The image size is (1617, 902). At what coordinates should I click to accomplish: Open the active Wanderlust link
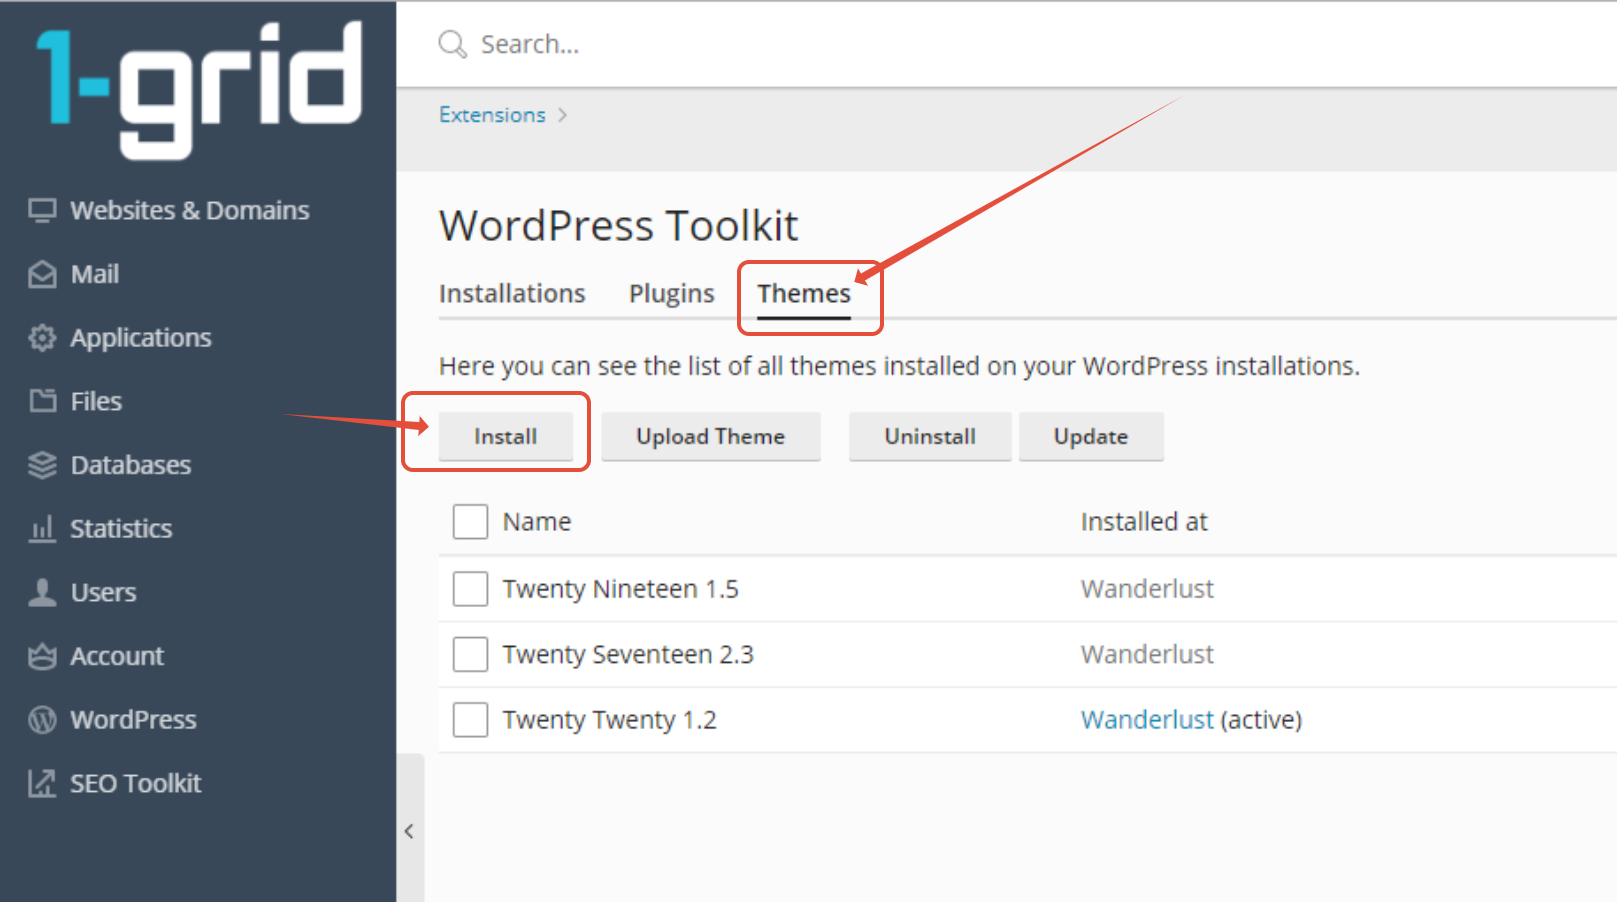pos(1147,720)
